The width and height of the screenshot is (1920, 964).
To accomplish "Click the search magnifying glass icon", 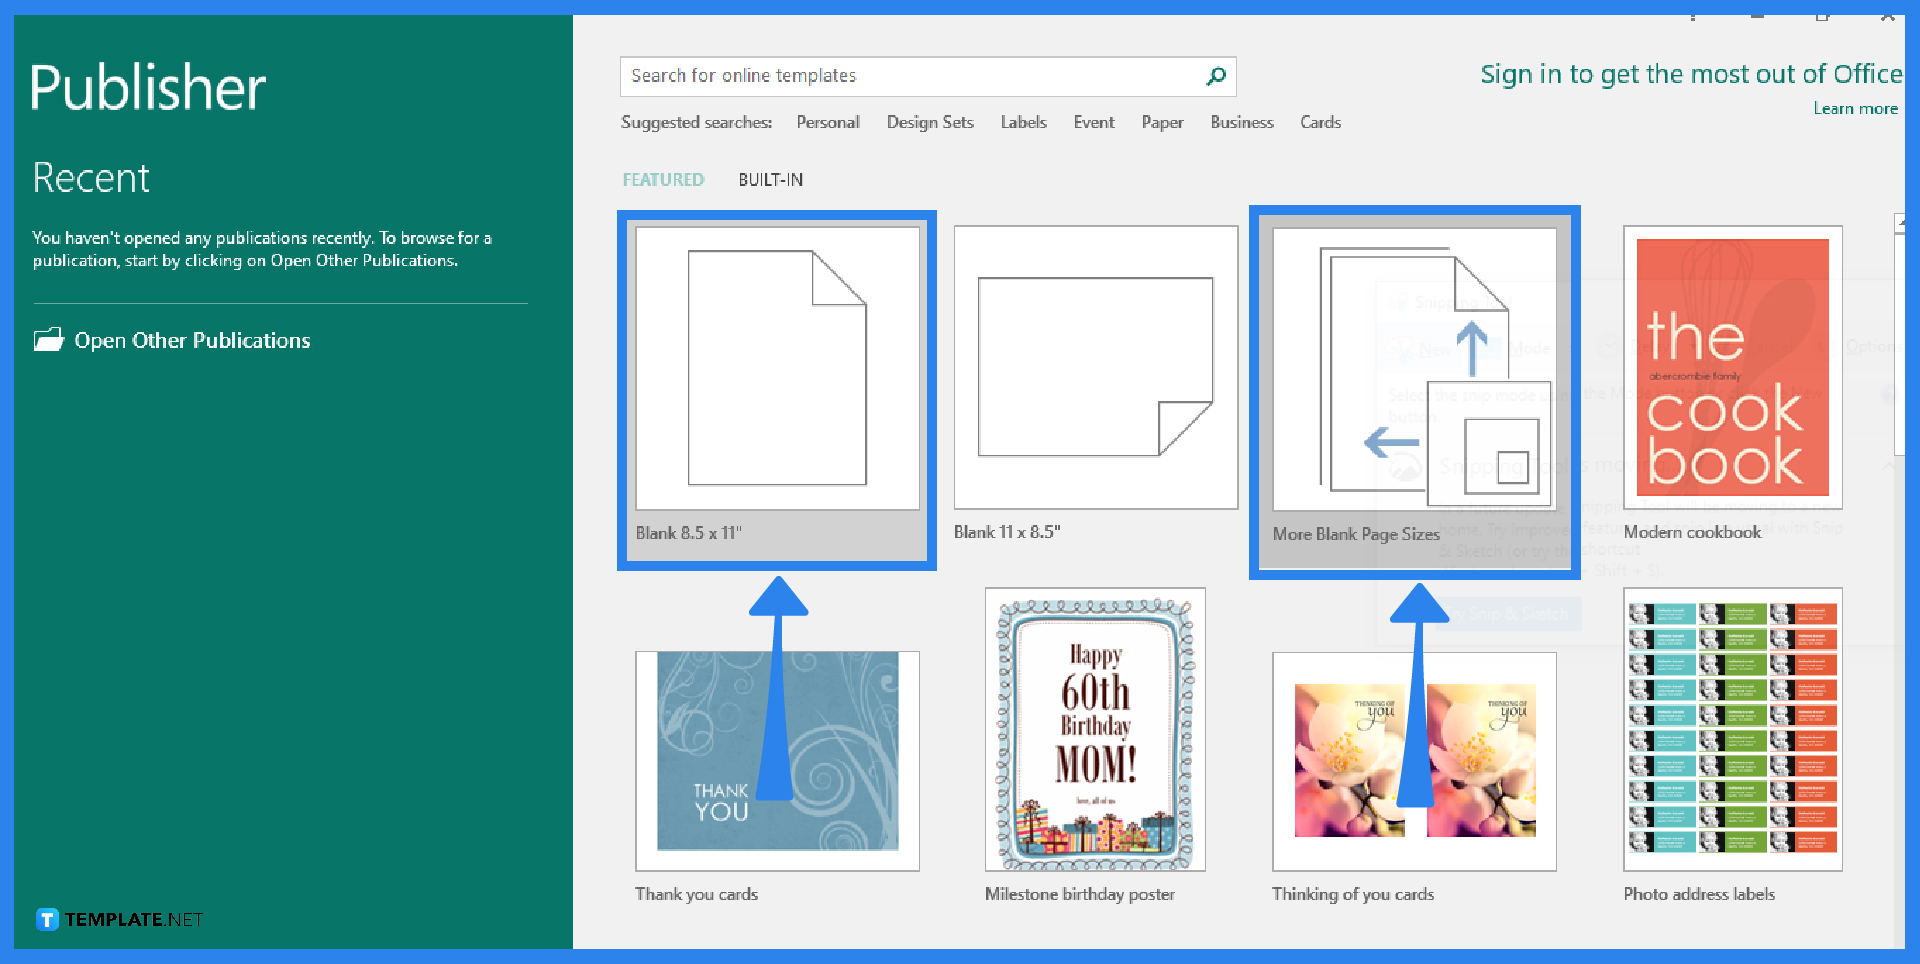I will [x=1216, y=76].
